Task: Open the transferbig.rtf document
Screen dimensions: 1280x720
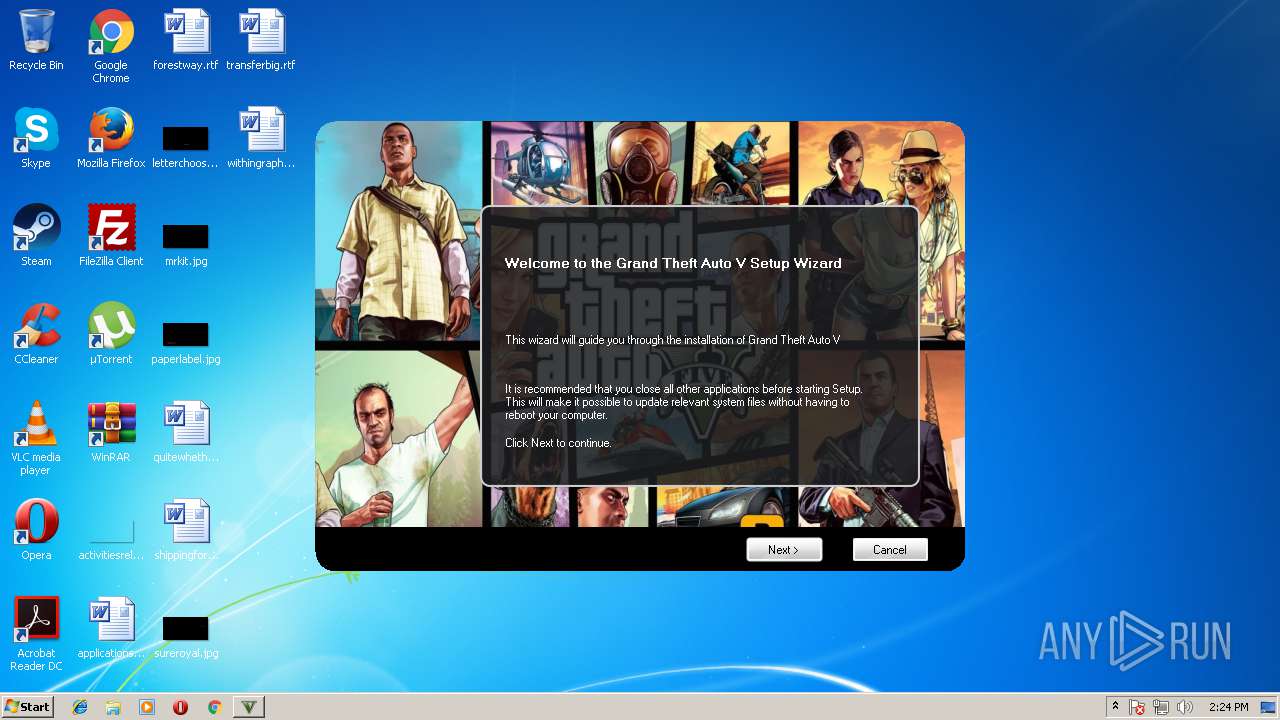Action: tap(261, 41)
